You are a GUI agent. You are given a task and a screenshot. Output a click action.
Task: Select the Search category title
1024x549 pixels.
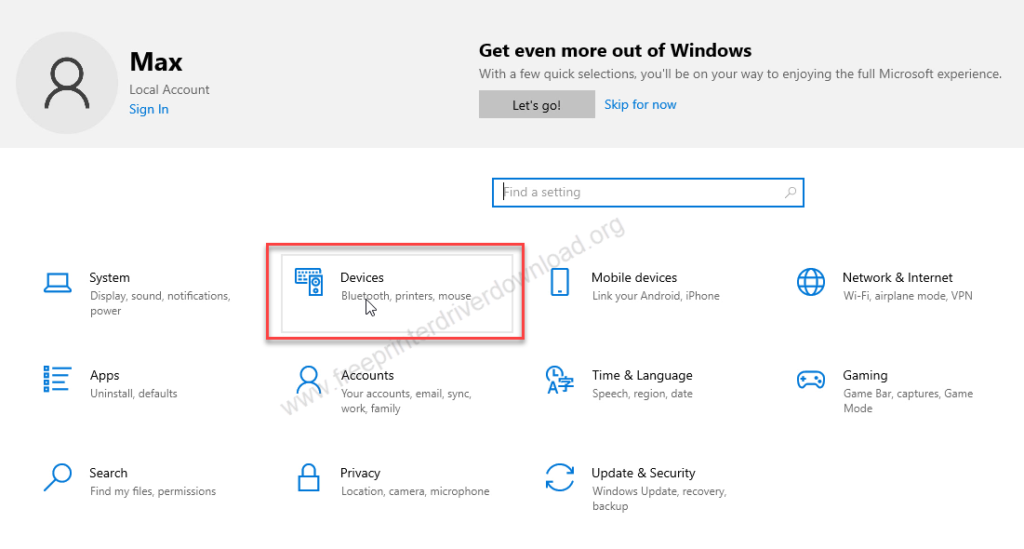click(x=108, y=473)
